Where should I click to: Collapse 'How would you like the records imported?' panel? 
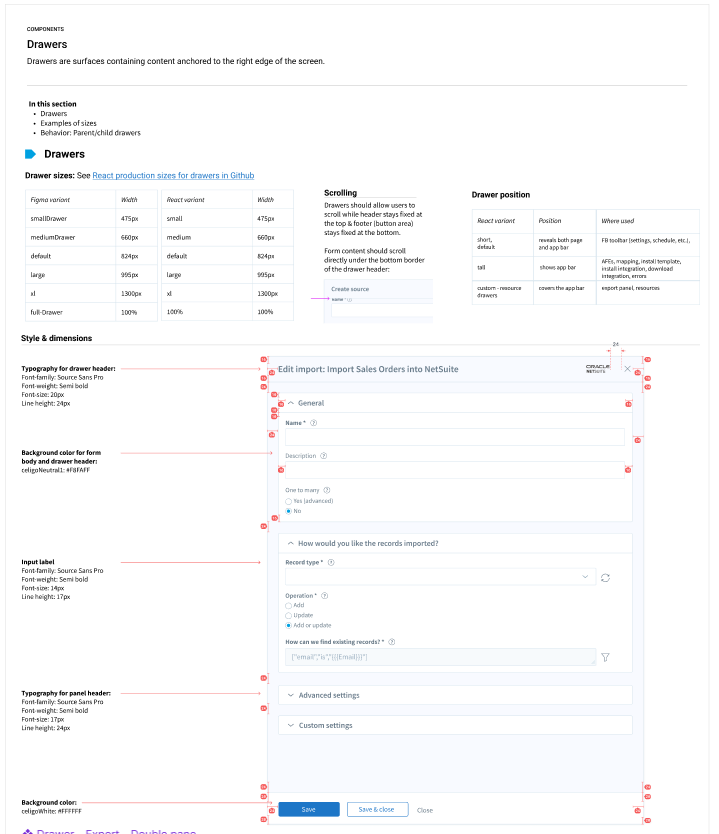[x=290, y=544]
